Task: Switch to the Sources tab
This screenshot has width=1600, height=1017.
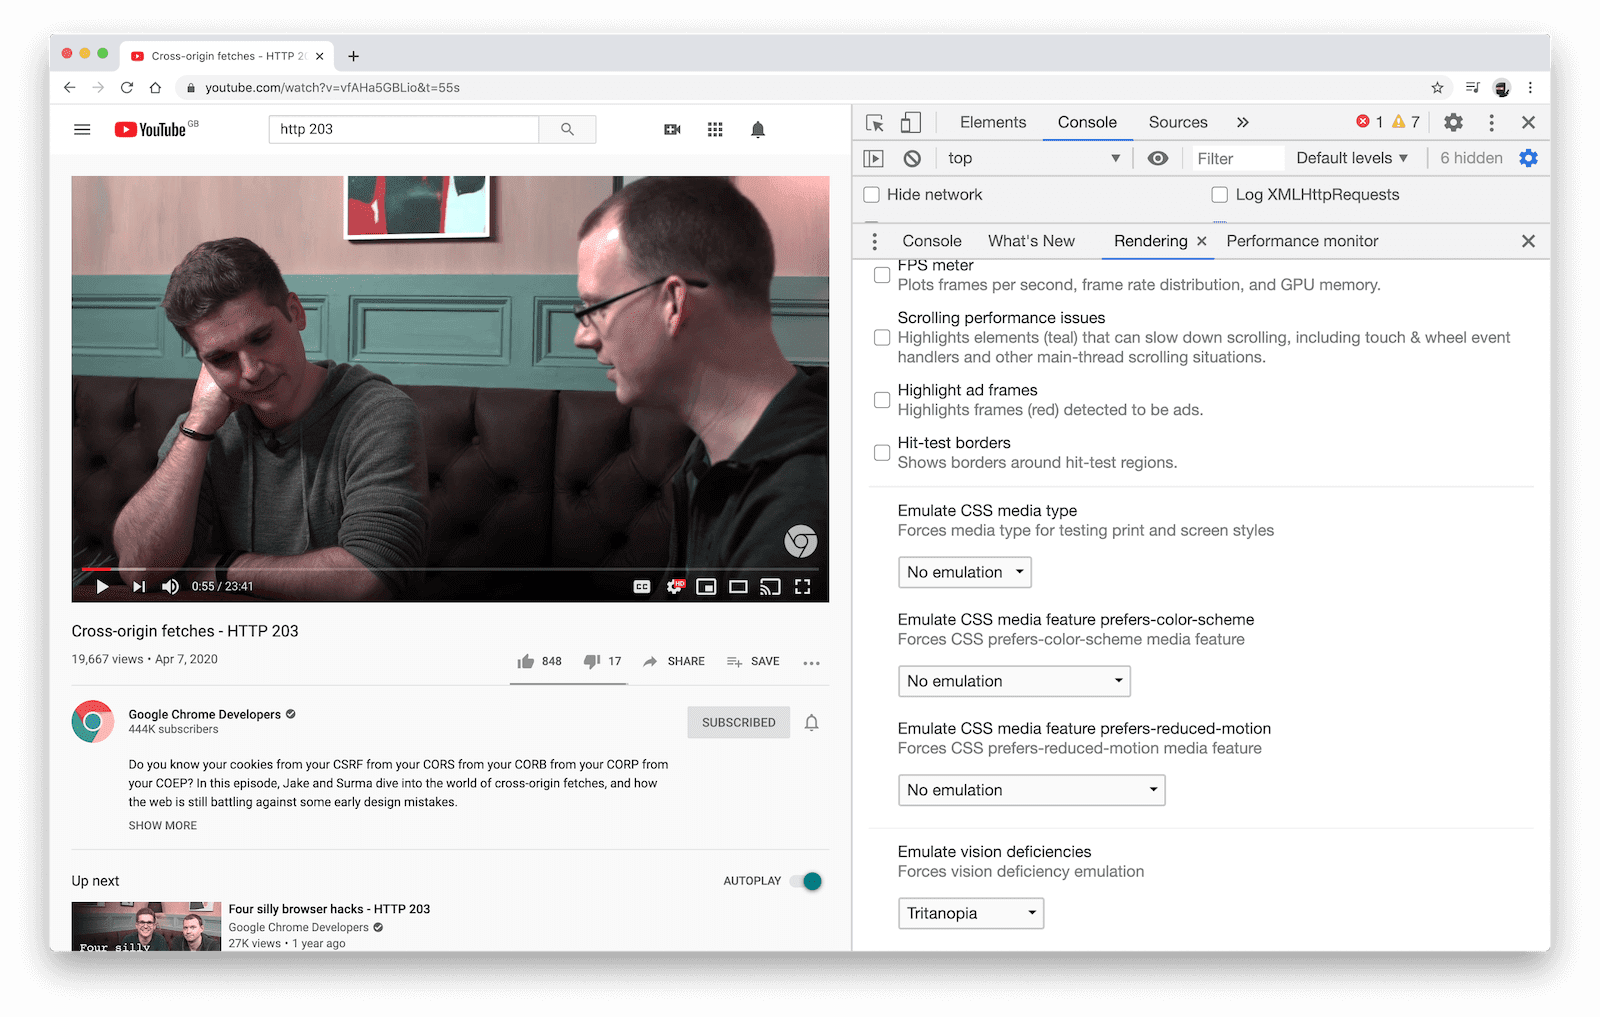Action: (1177, 122)
